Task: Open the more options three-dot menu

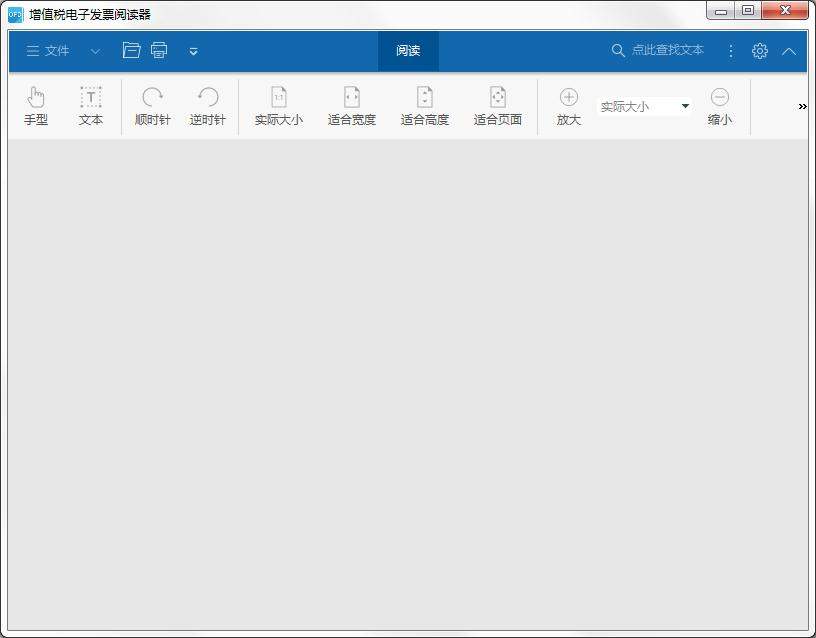Action: (731, 50)
